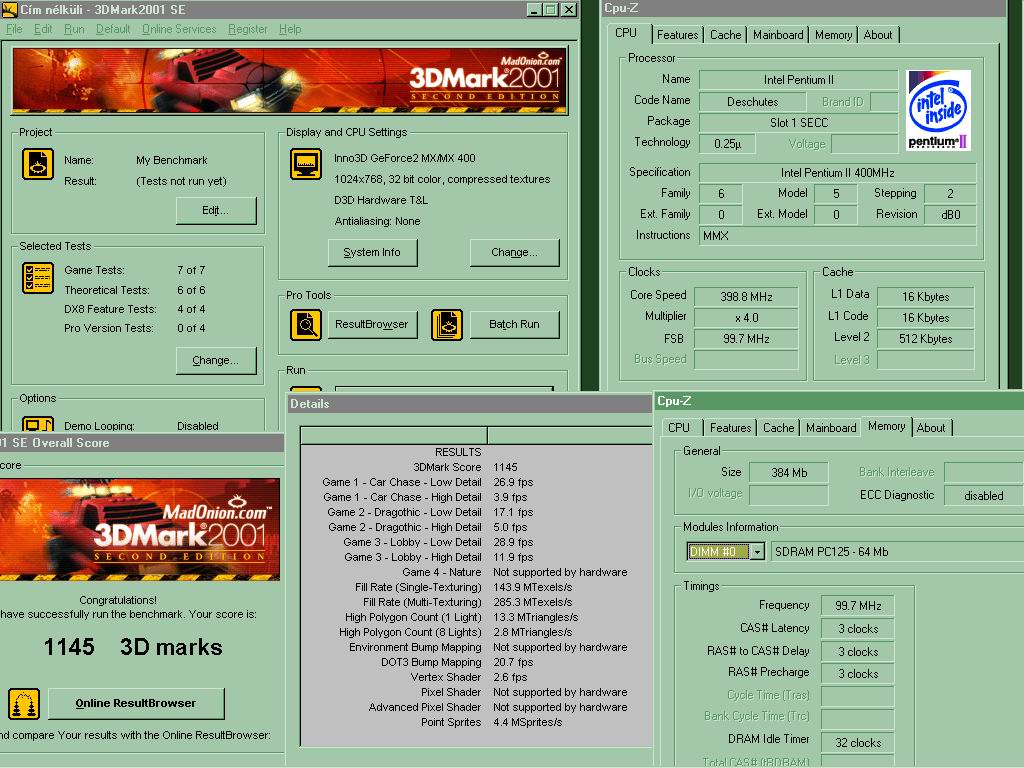Click the Core Speed 398.8 MHz field

(746, 297)
